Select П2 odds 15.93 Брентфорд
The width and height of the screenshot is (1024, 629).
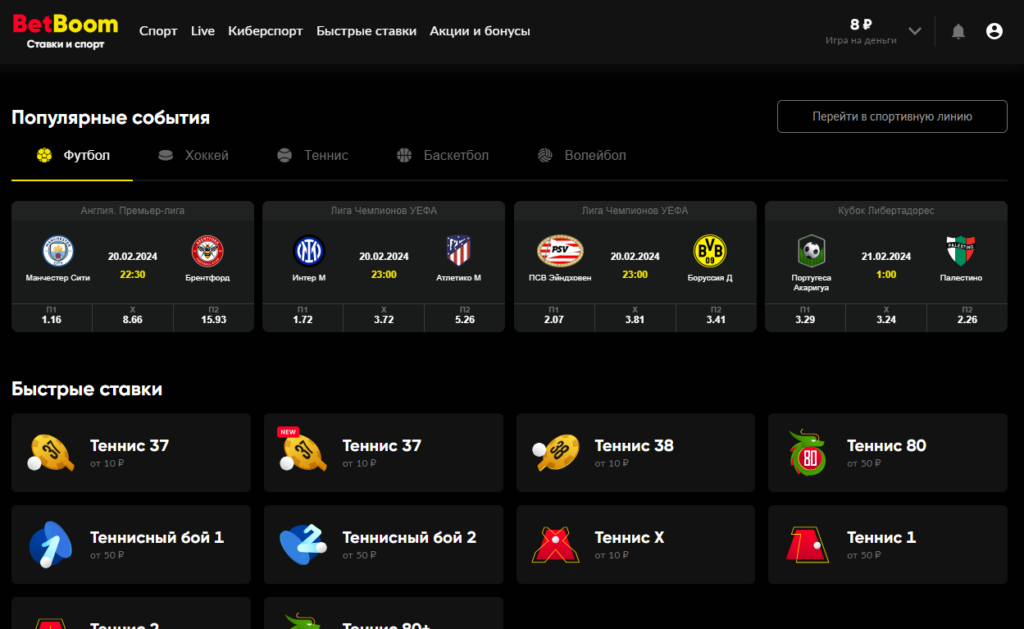pyautogui.click(x=214, y=316)
